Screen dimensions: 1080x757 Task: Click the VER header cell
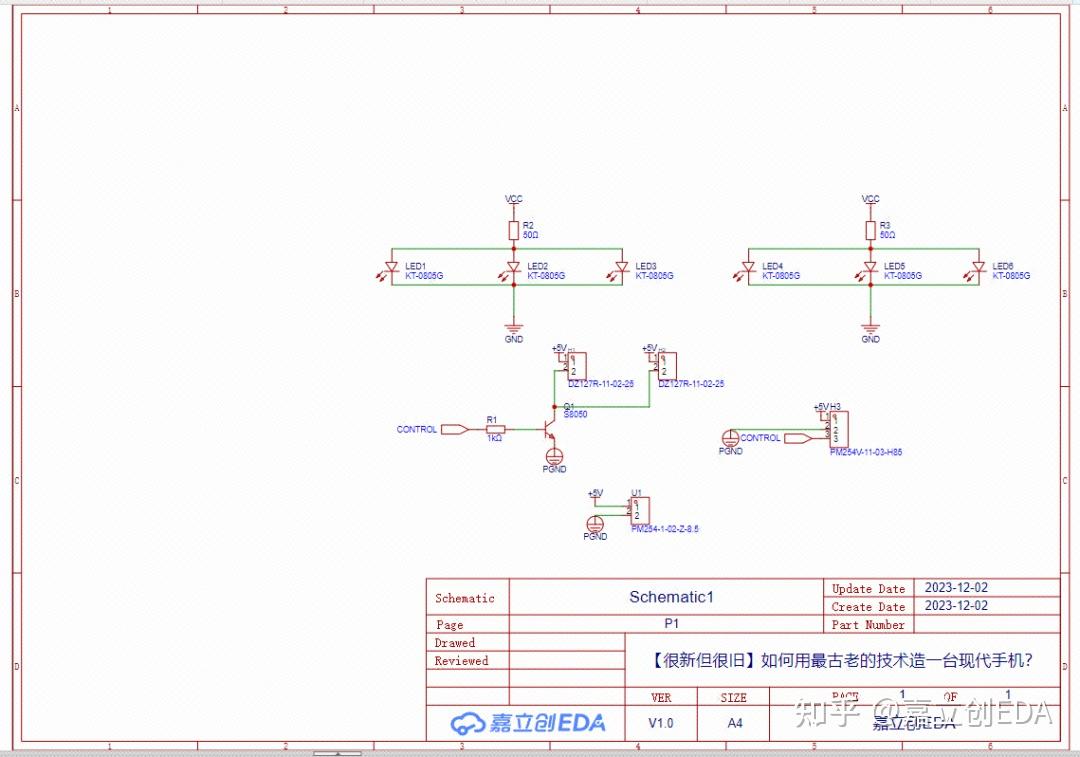click(661, 698)
